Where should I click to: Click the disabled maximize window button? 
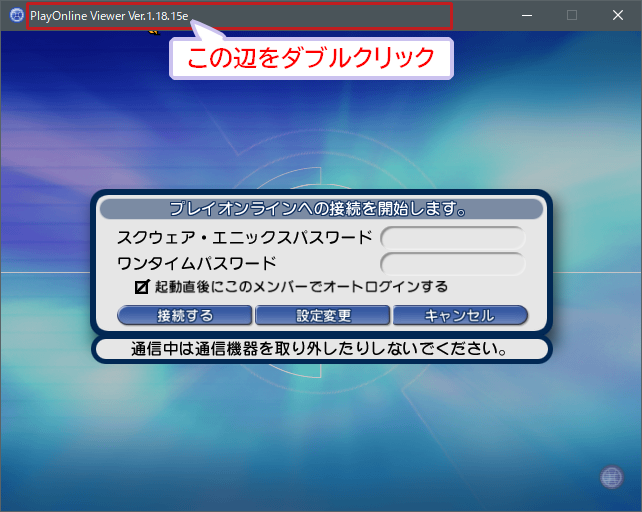click(572, 16)
